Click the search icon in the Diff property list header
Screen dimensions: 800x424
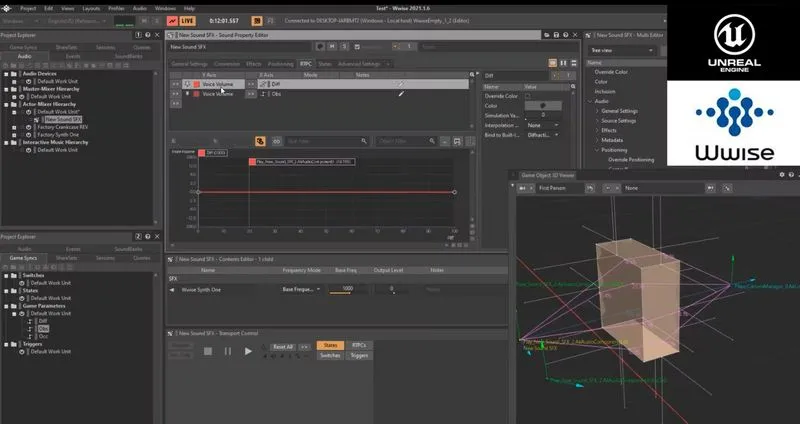573,87
